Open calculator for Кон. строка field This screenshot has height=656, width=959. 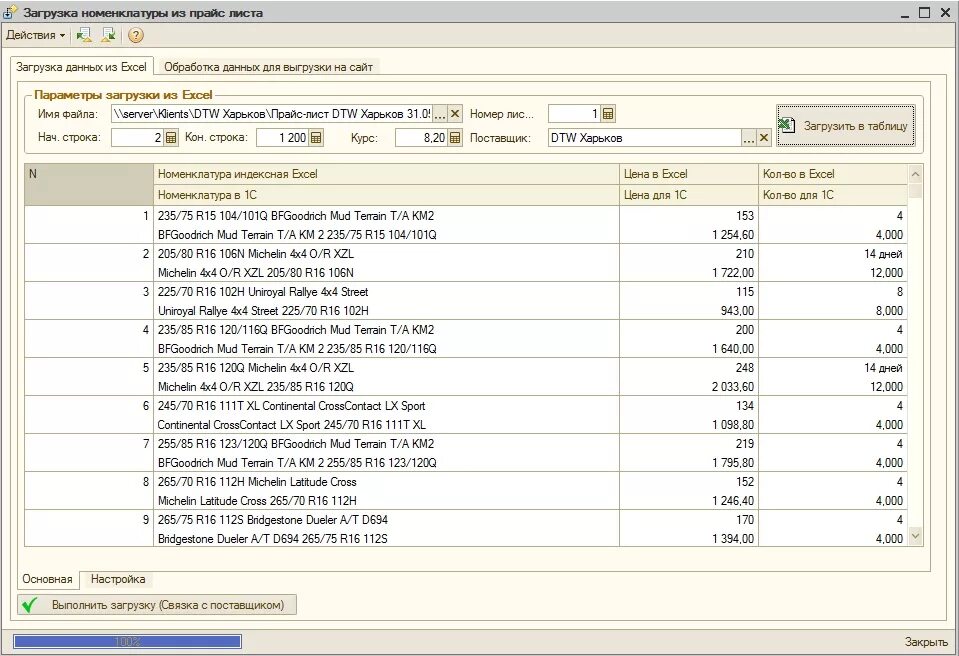(x=316, y=138)
